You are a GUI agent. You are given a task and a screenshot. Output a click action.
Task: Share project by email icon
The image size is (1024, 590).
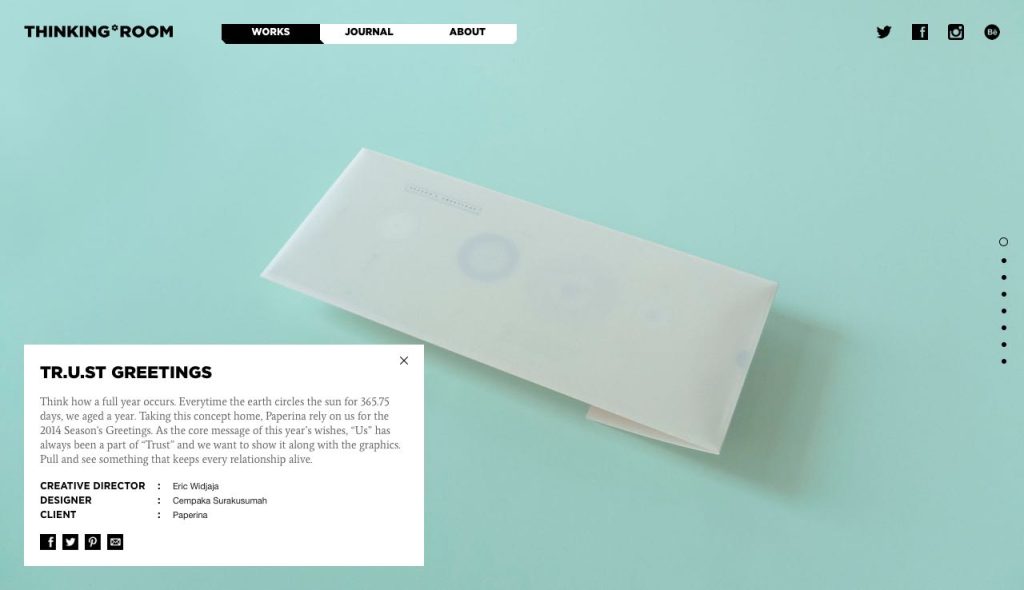click(115, 542)
